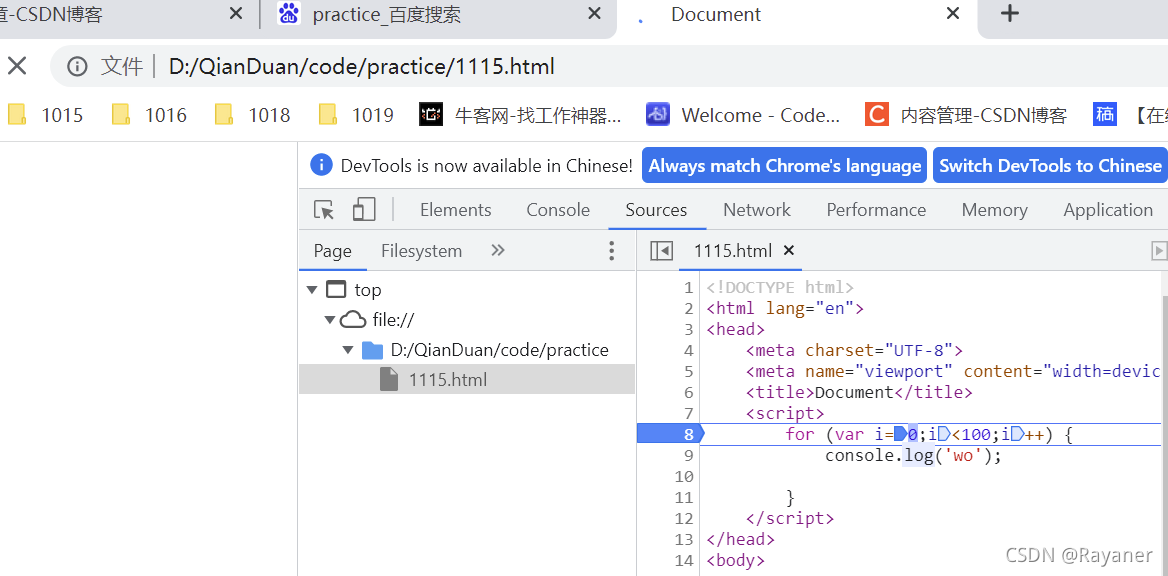Click the console.log('wo') code line
Screen dimensions: 1168x576
click(913, 455)
